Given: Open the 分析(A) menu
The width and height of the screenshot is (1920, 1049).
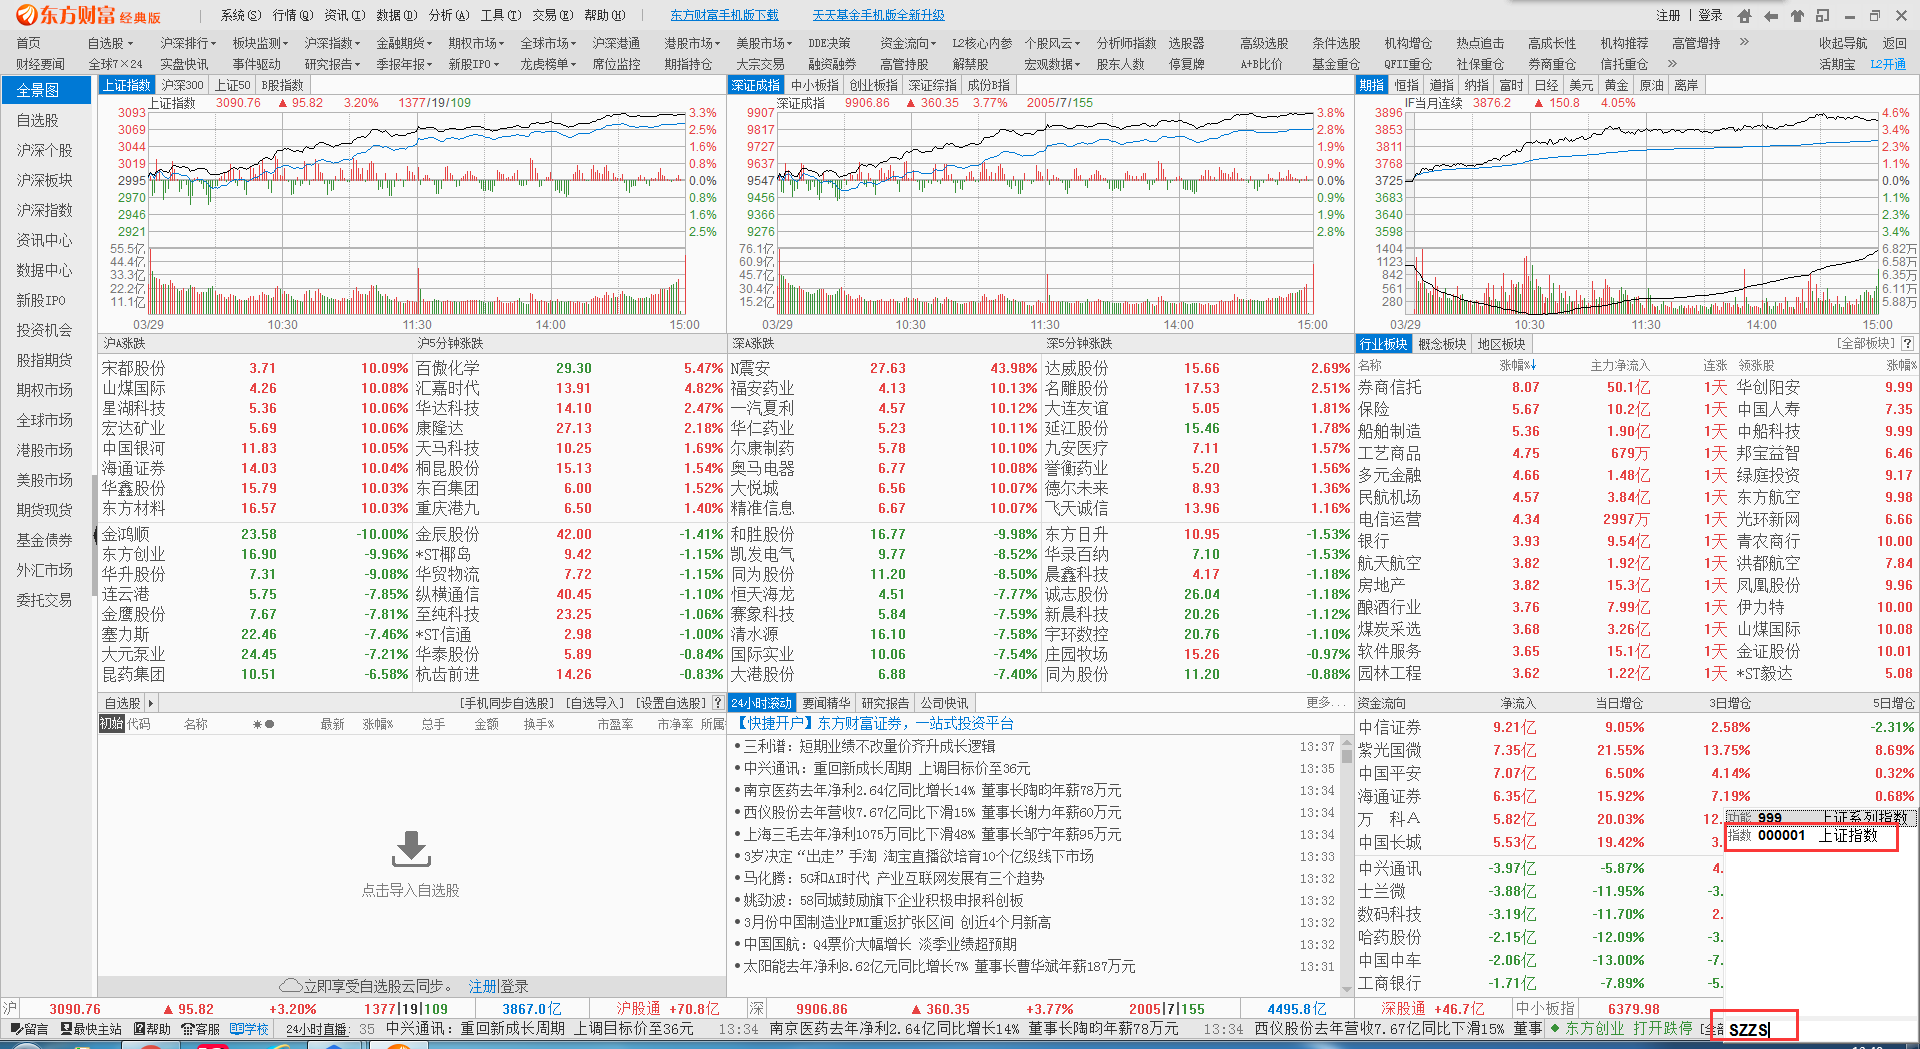Looking at the screenshot, I should [449, 15].
